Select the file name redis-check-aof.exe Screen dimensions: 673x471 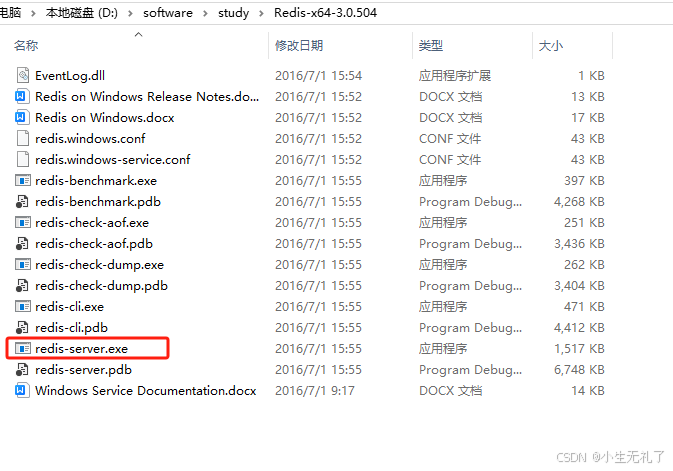(92, 223)
